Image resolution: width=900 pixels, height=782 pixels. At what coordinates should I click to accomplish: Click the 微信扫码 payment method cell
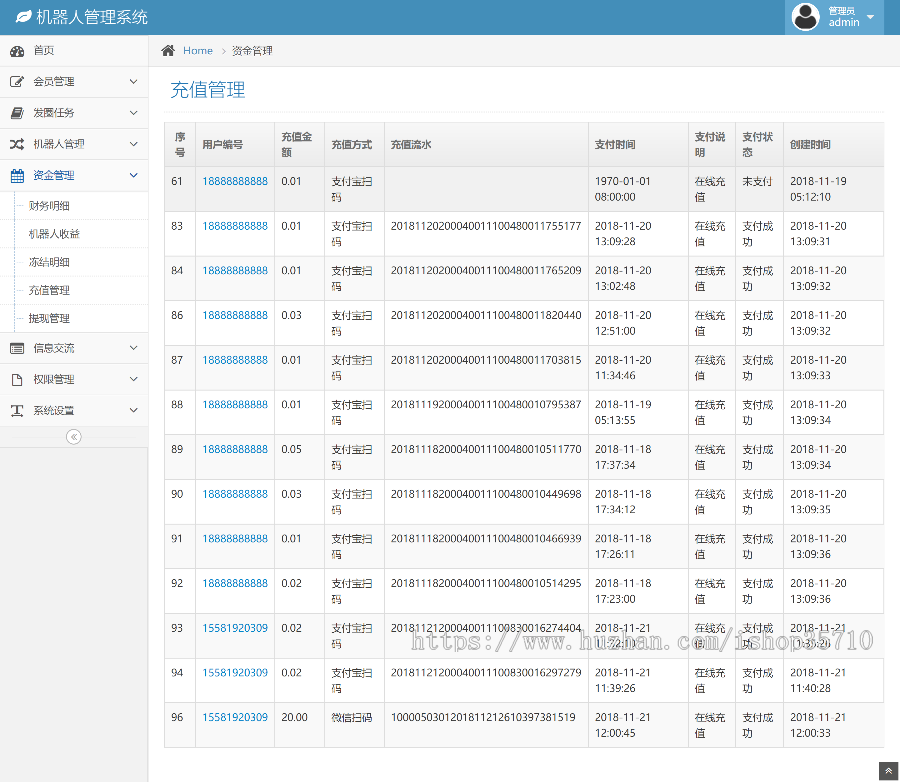tap(351, 718)
